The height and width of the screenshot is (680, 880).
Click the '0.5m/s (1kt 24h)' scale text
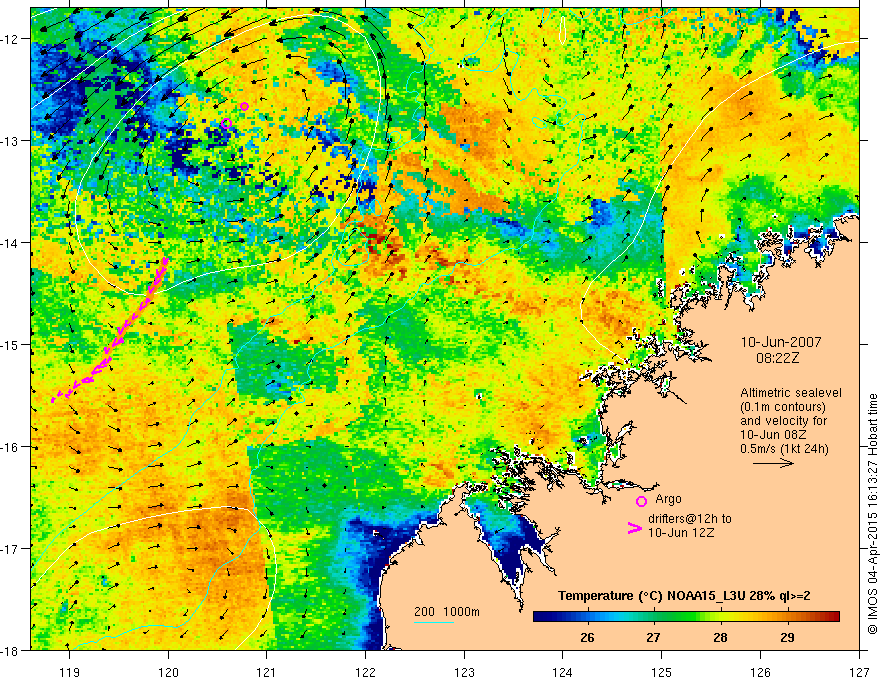click(x=784, y=449)
